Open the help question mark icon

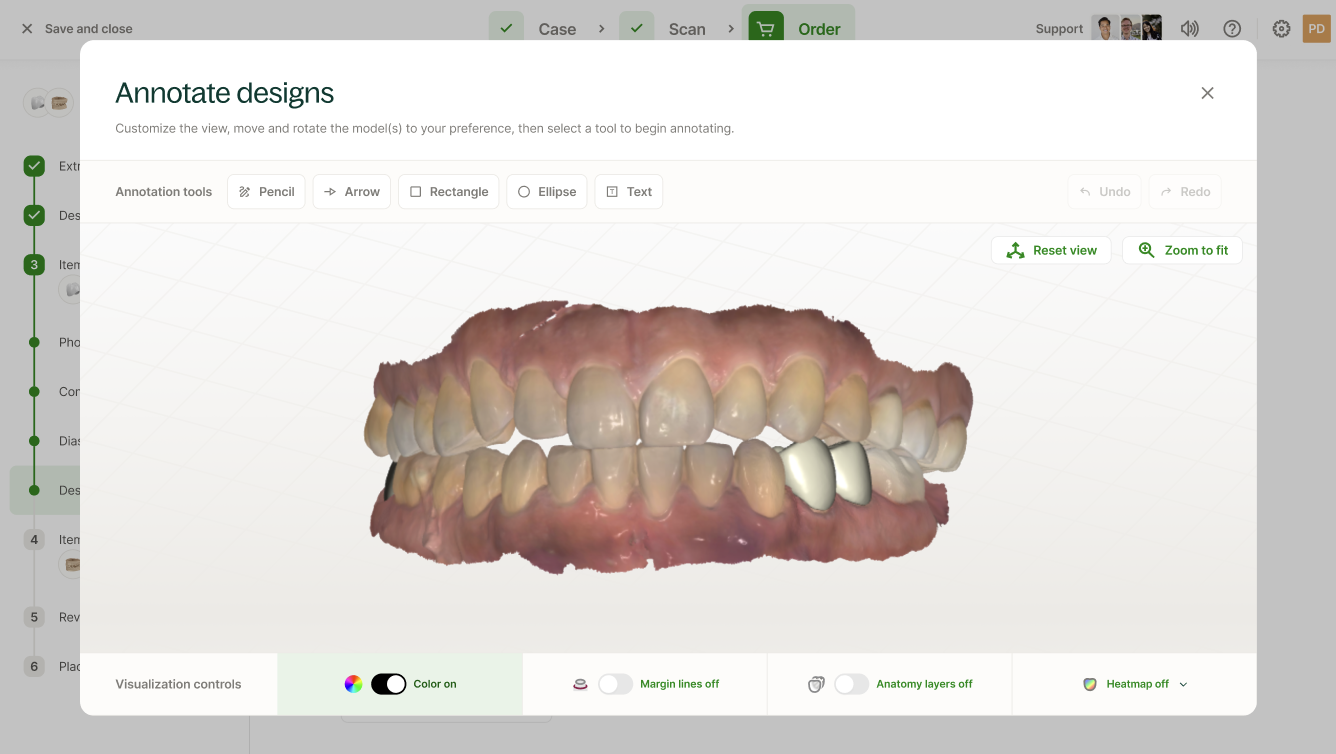1232,29
